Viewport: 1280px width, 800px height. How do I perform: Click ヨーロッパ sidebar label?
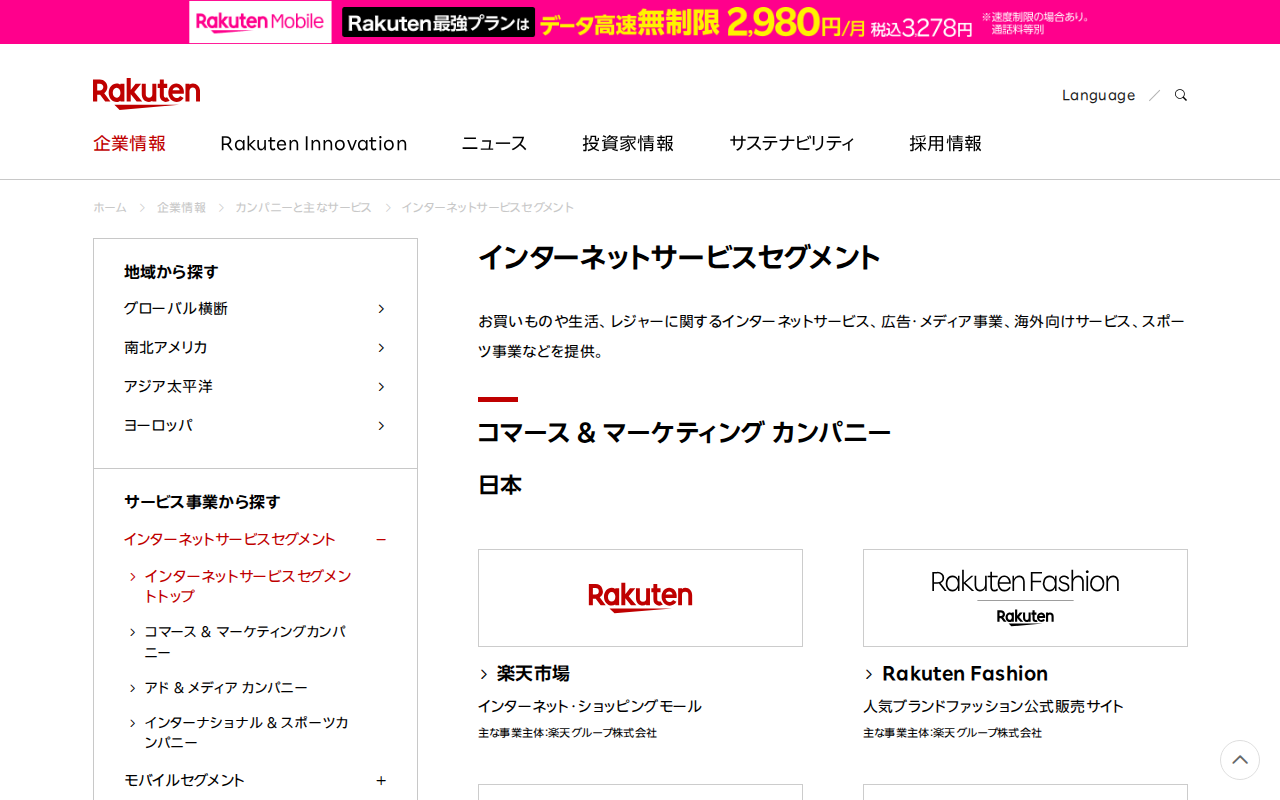point(158,426)
